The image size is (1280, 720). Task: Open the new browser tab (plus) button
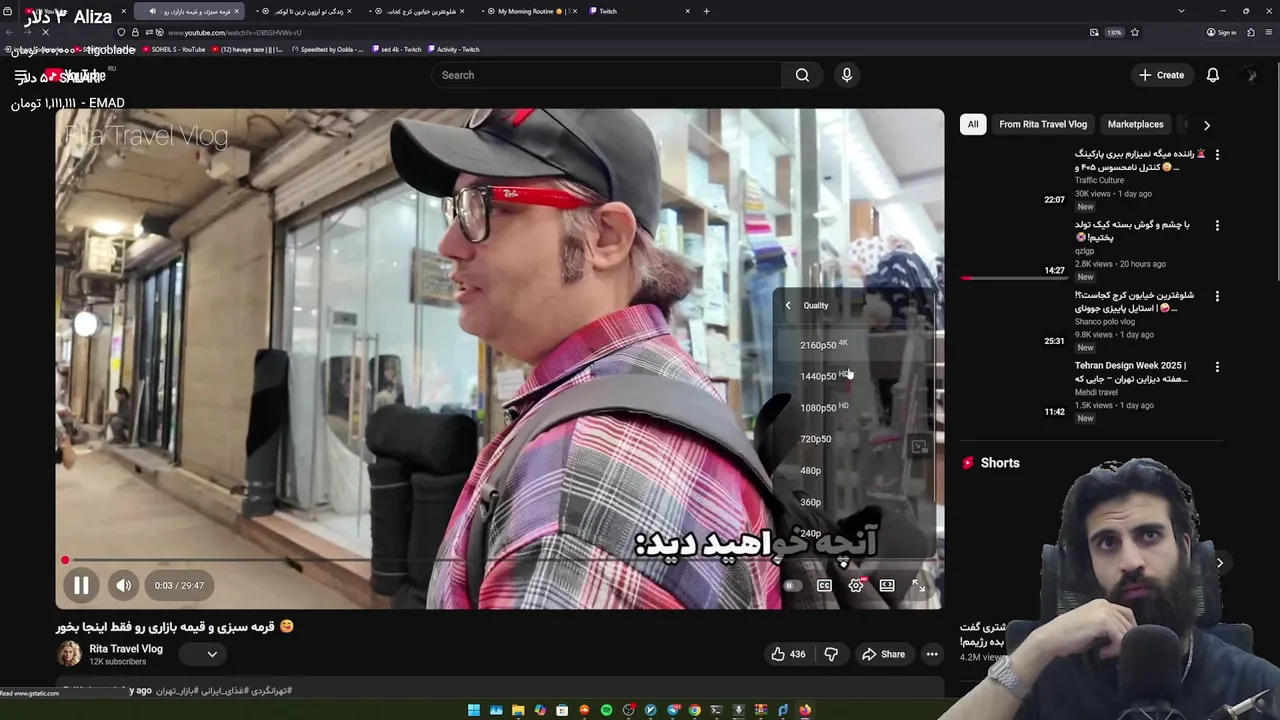click(706, 11)
